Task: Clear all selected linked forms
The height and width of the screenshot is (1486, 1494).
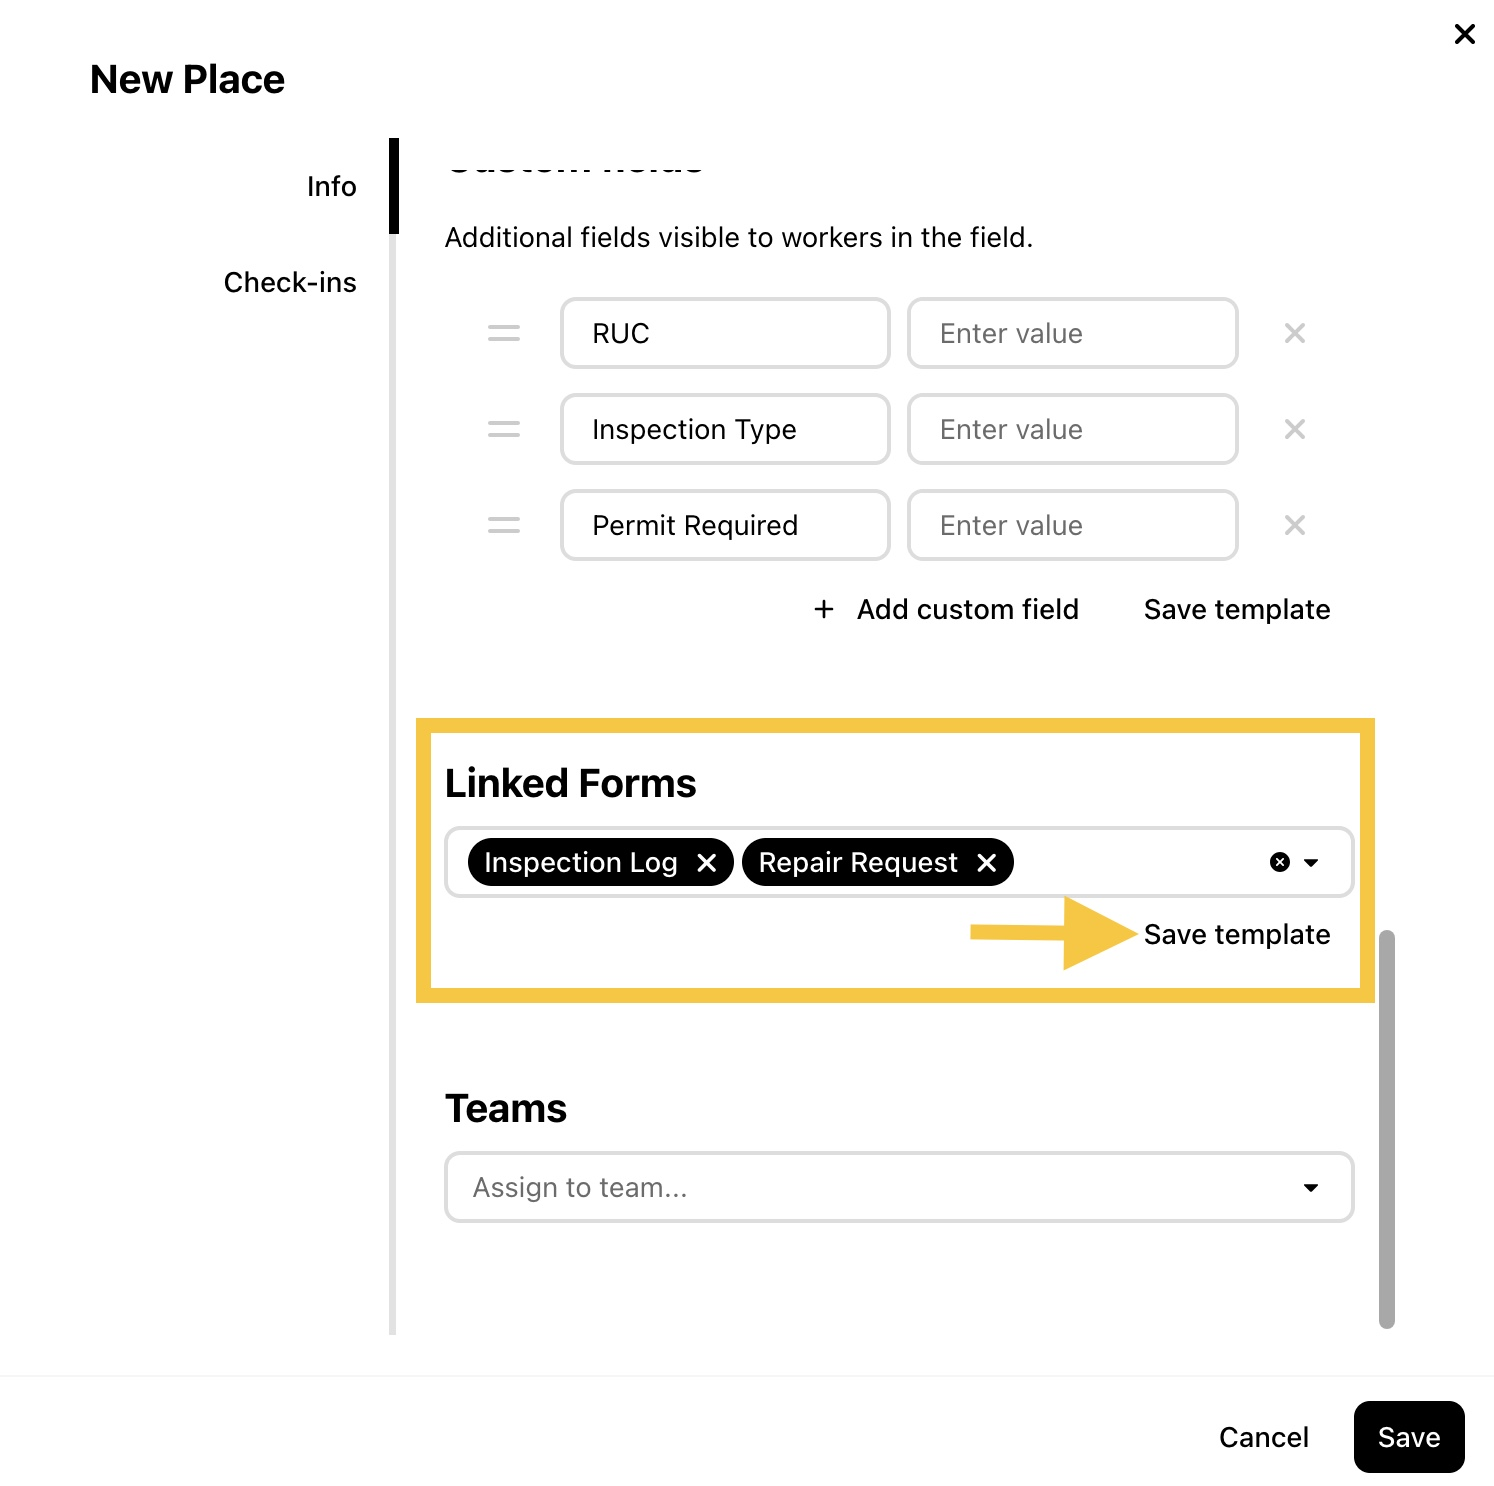Action: 1279,862
